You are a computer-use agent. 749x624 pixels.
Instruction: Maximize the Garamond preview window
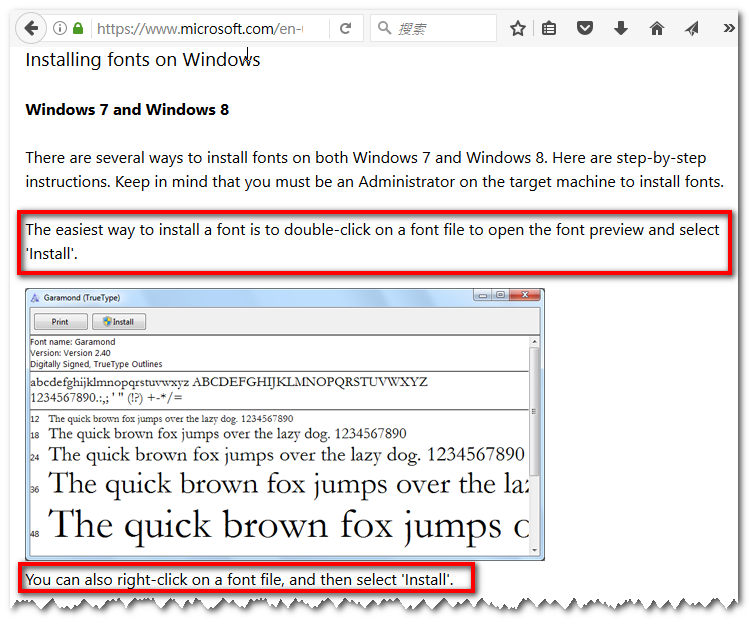click(x=501, y=295)
